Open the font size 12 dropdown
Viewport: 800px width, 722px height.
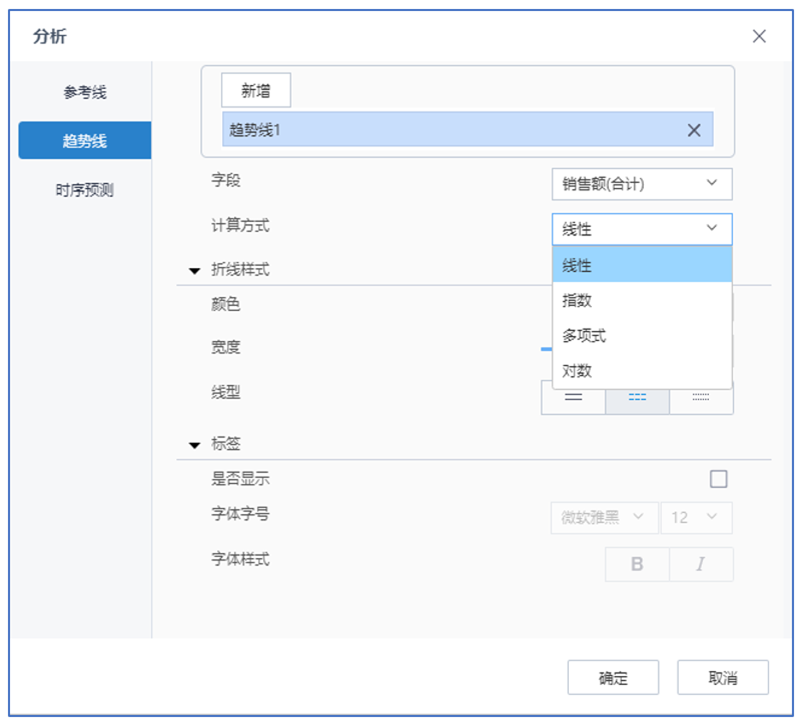[x=697, y=518]
